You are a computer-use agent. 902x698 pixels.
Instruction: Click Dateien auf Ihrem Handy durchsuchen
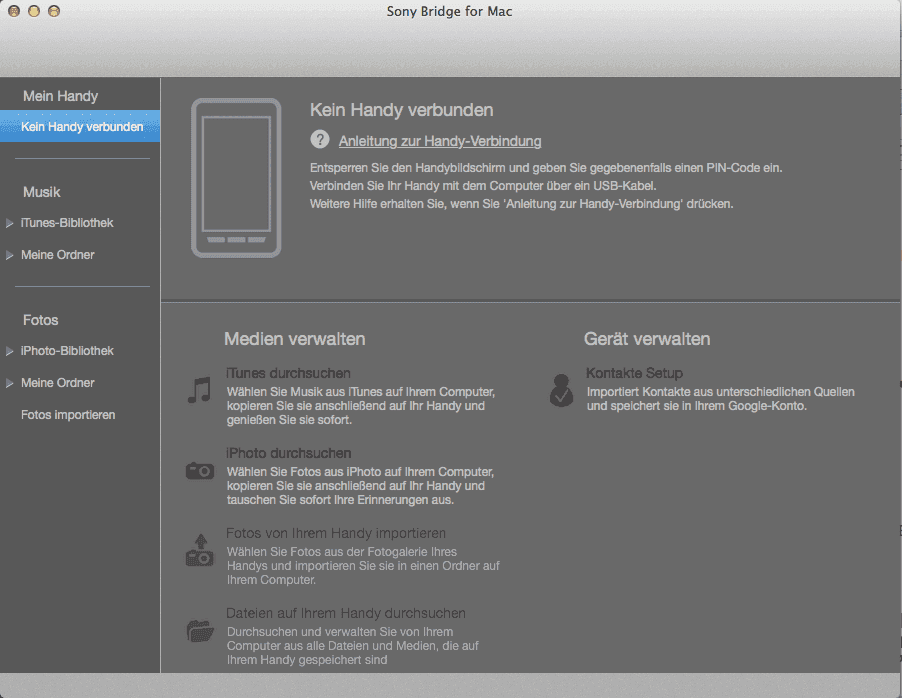(x=346, y=613)
